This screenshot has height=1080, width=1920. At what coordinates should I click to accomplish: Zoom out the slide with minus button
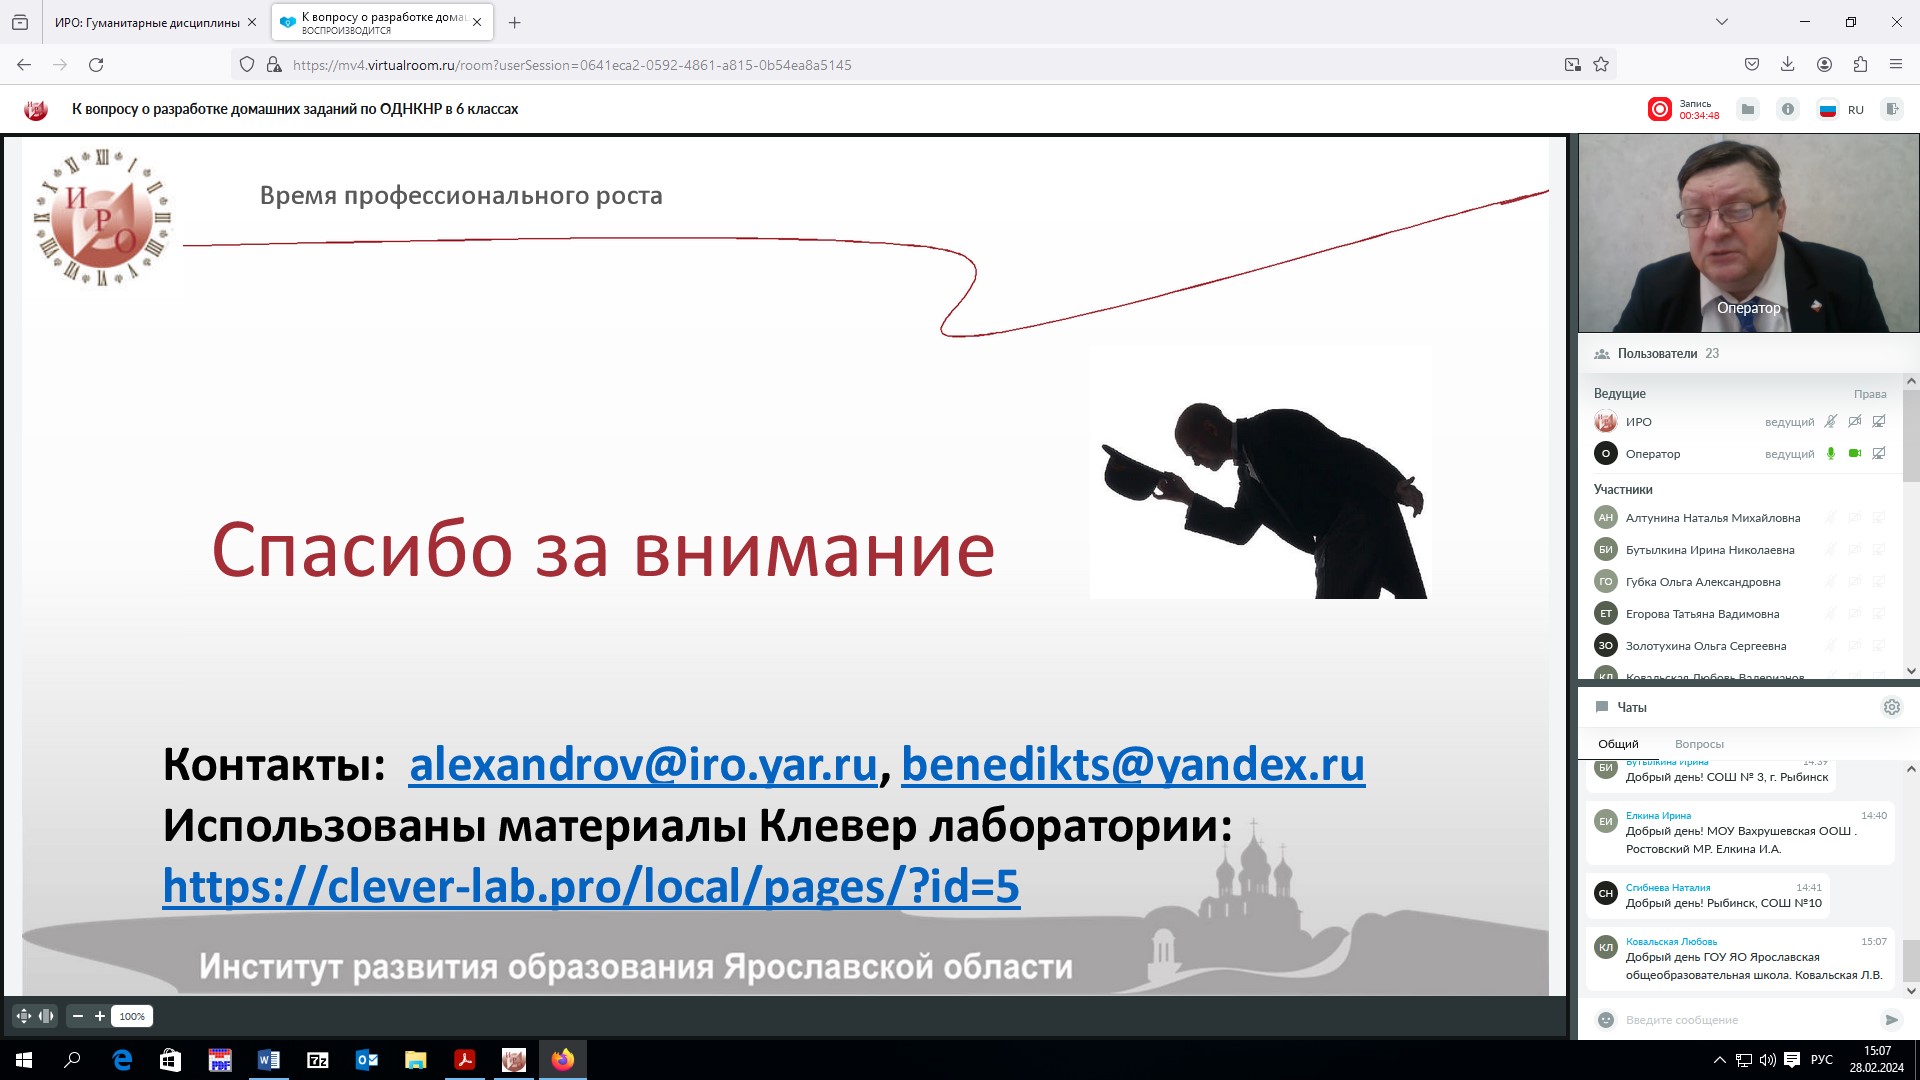[78, 1016]
